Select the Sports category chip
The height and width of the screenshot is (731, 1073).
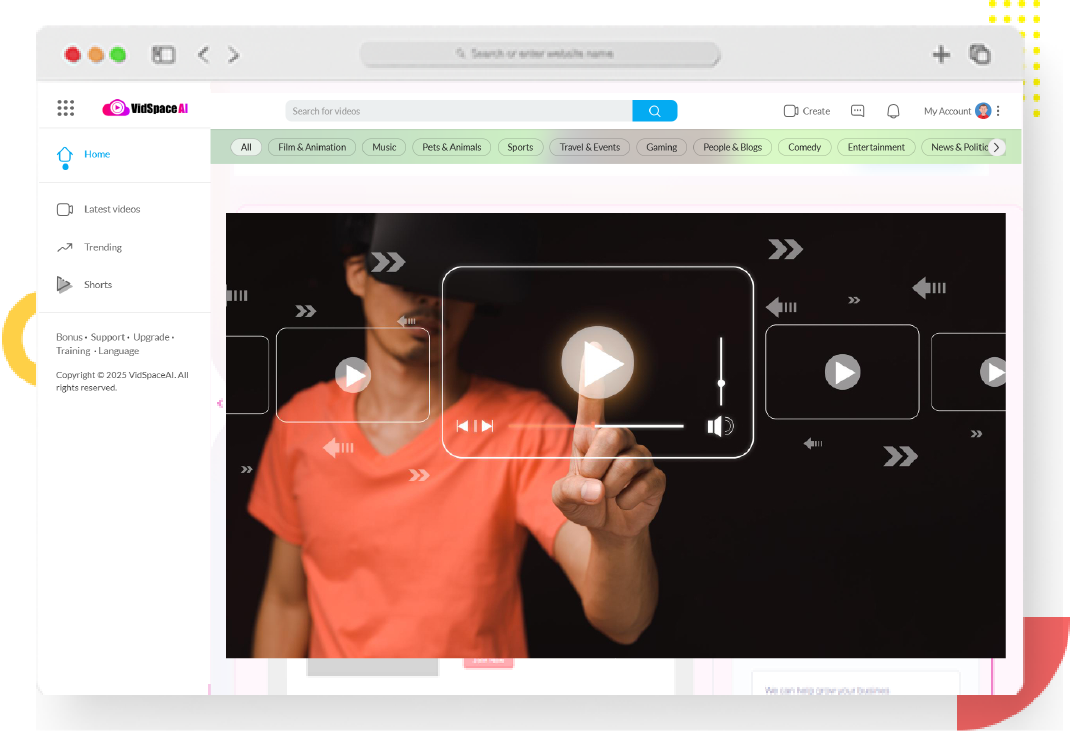(520, 147)
